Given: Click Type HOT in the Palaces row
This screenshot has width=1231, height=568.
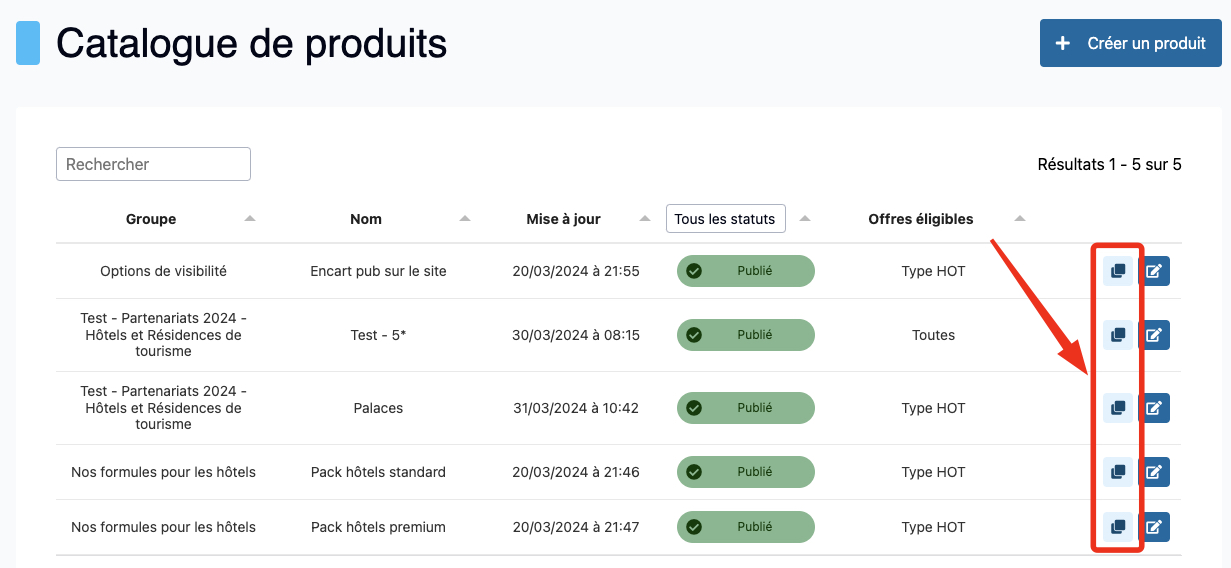Looking at the screenshot, I should pyautogui.click(x=934, y=408).
